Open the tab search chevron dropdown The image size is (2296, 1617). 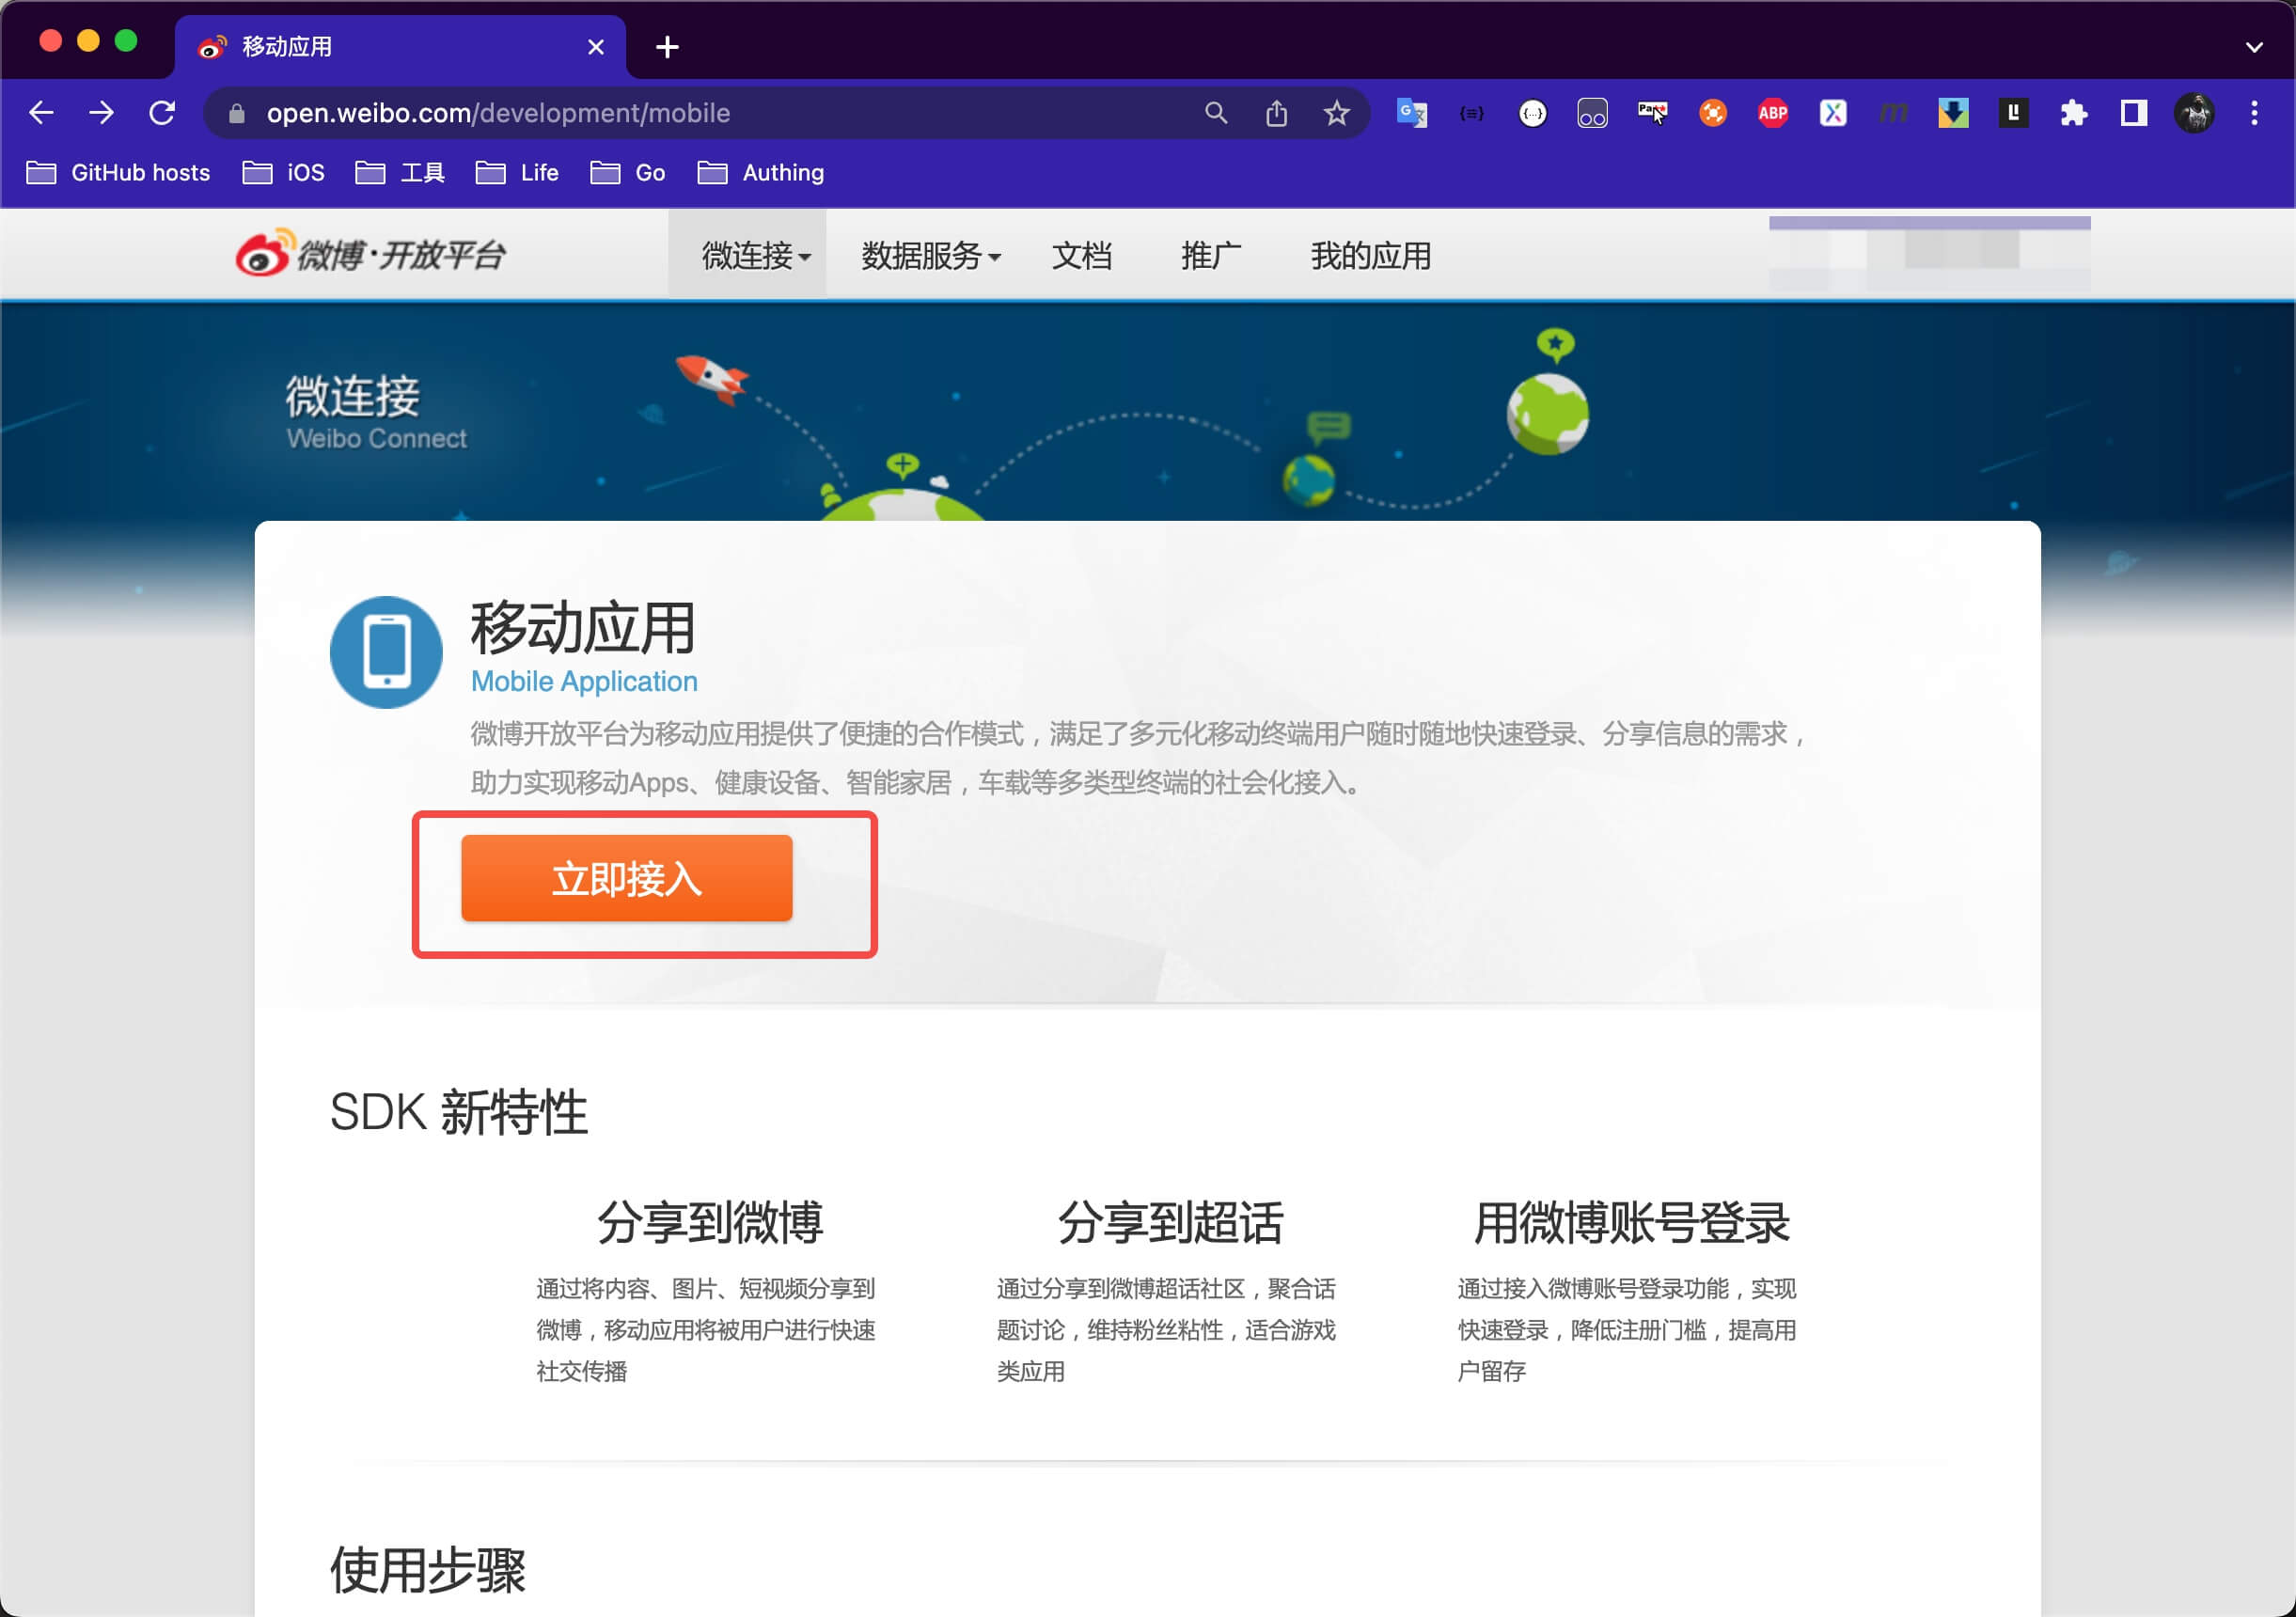(x=2254, y=47)
